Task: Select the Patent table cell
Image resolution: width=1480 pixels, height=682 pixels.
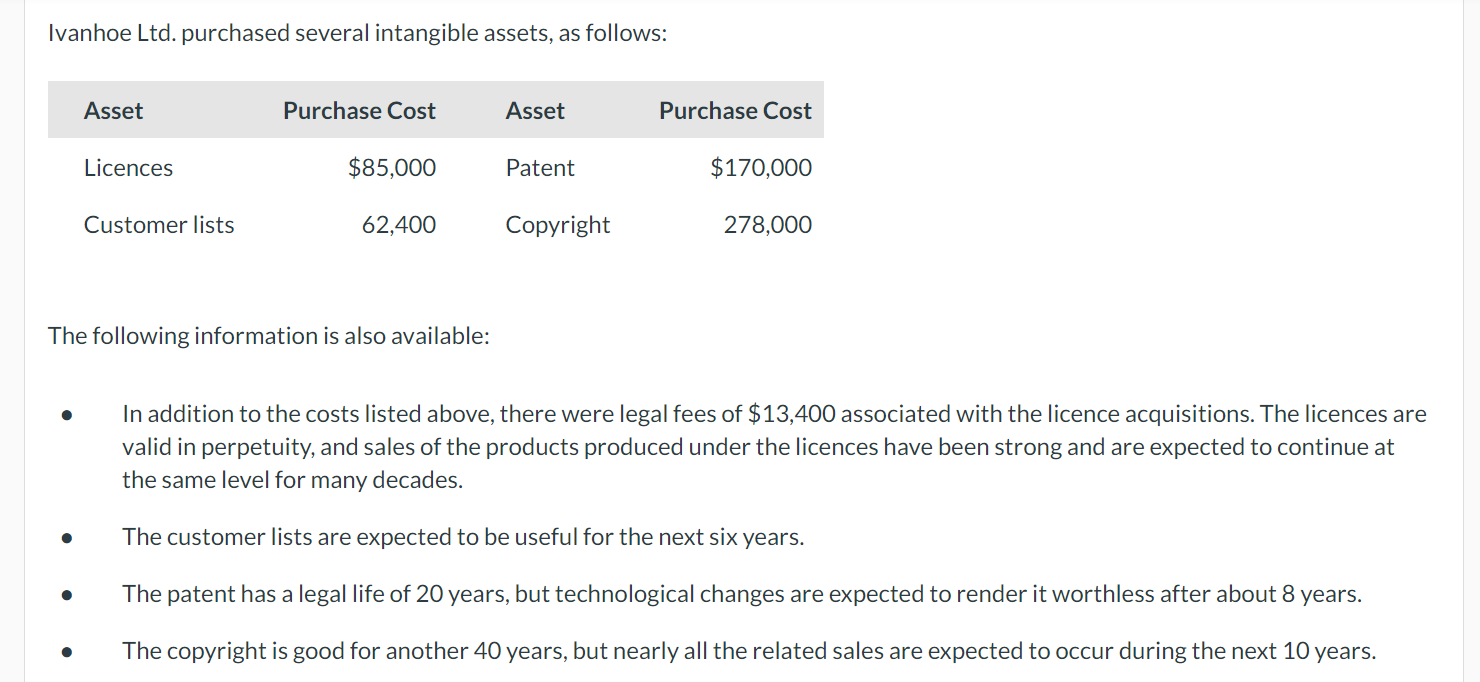Action: (x=540, y=168)
